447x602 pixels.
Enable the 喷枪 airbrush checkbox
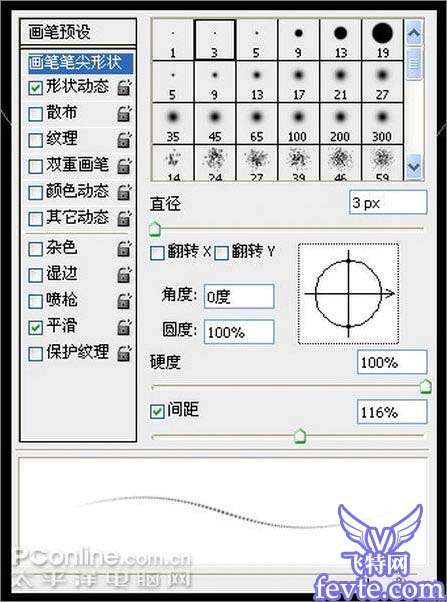tap(35, 301)
